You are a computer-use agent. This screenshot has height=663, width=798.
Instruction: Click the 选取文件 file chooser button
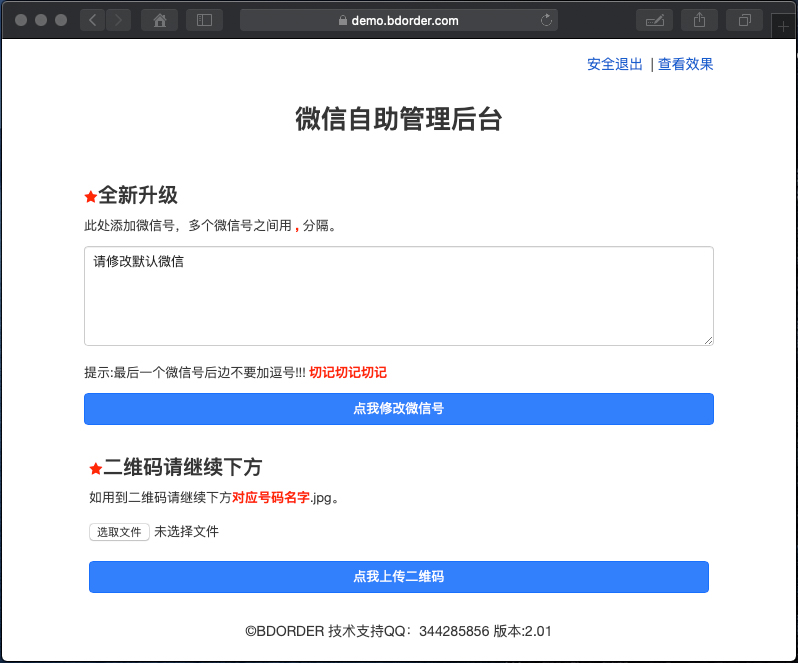tap(119, 532)
